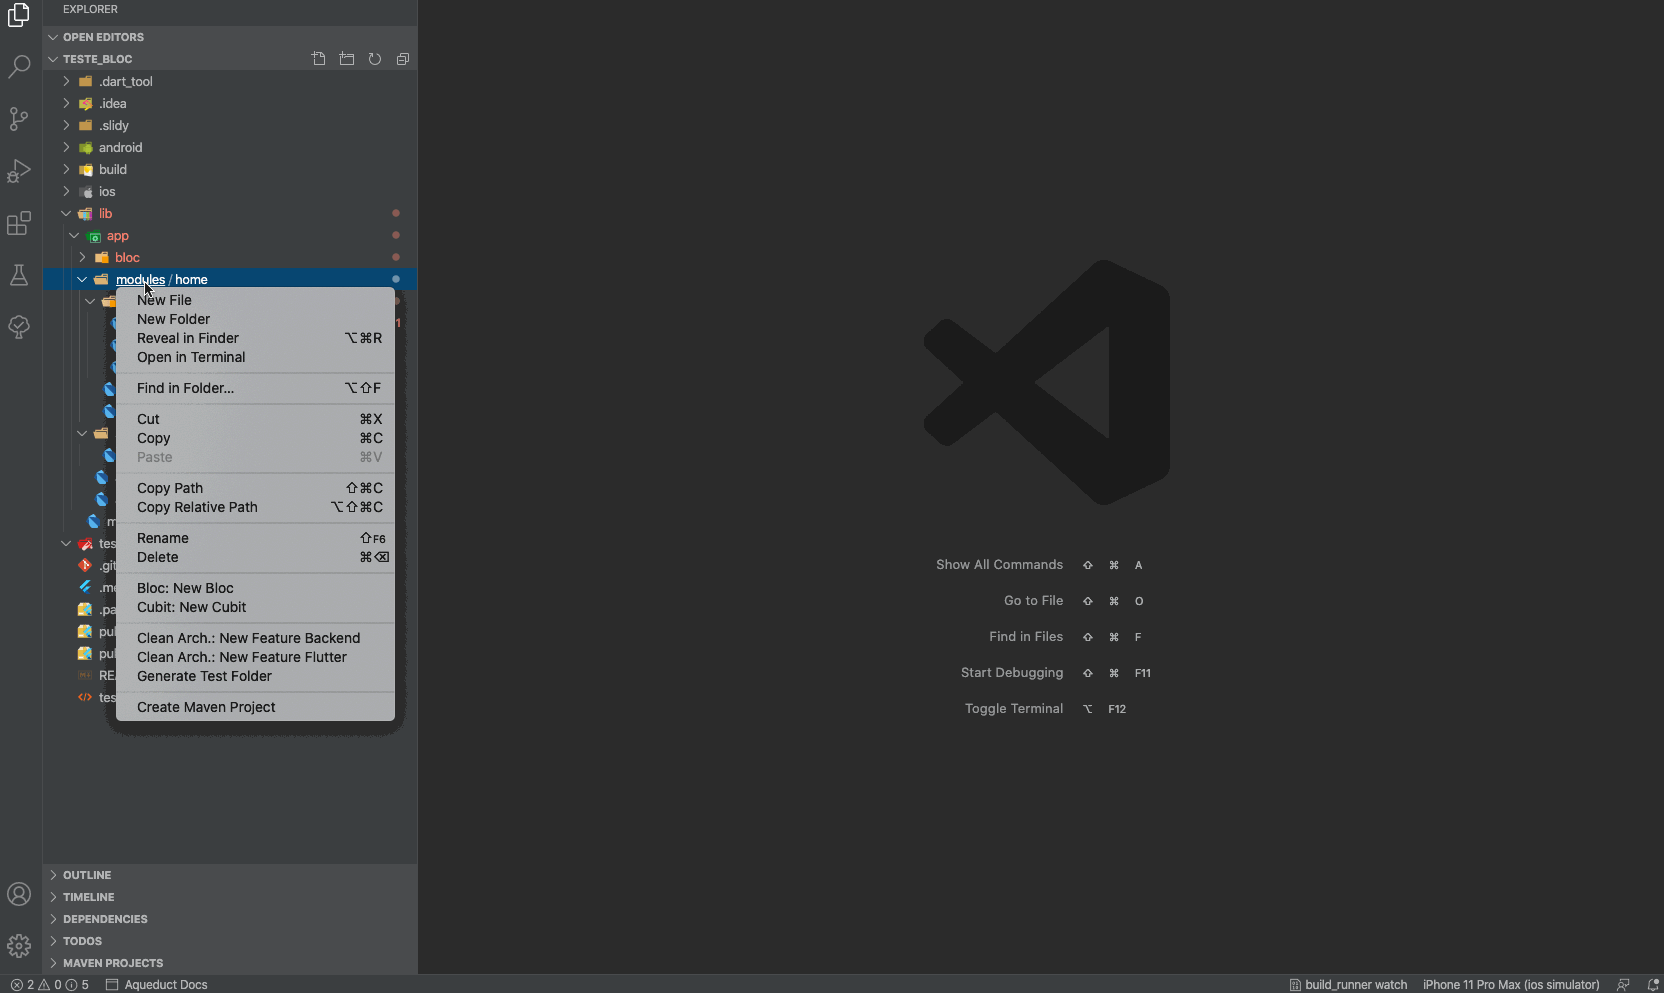Select Clean Arch.: New Feature Backend
Screen dimensions: 1664x993
click(255, 638)
